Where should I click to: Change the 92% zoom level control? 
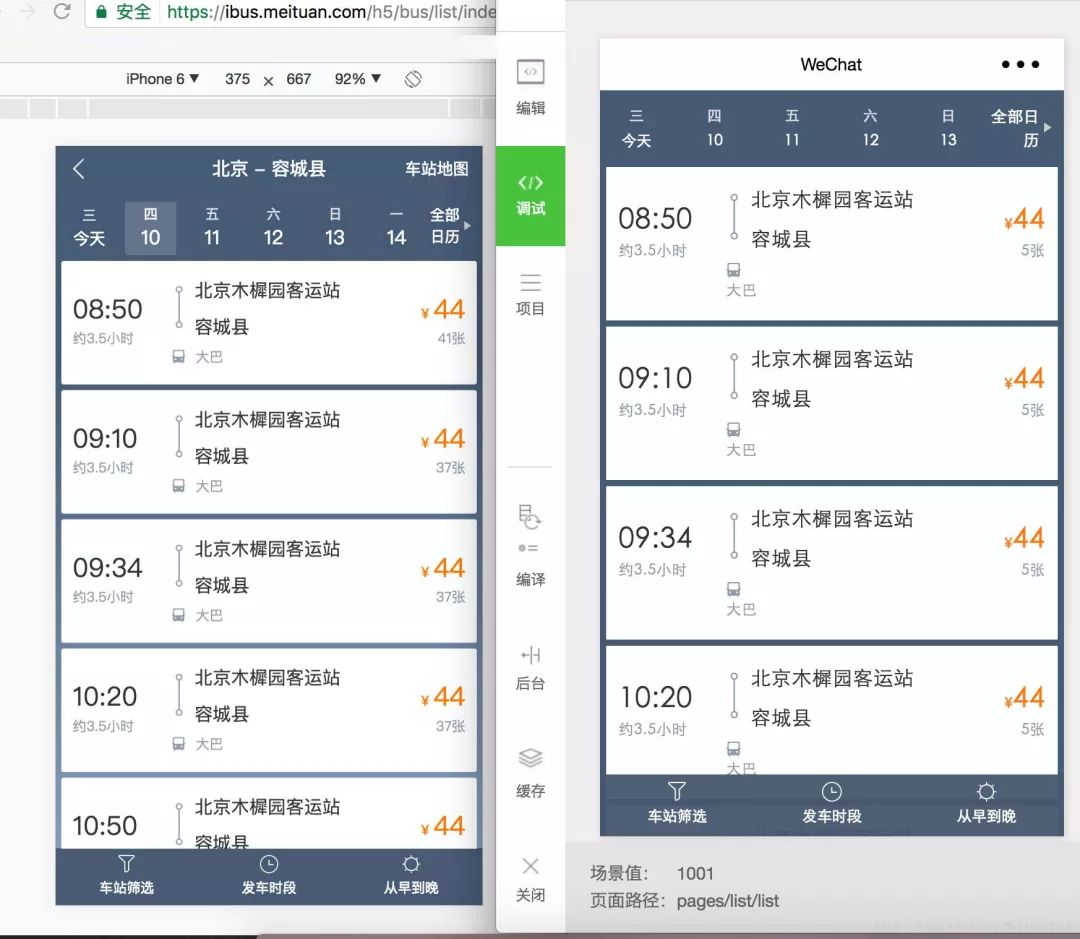pos(357,79)
